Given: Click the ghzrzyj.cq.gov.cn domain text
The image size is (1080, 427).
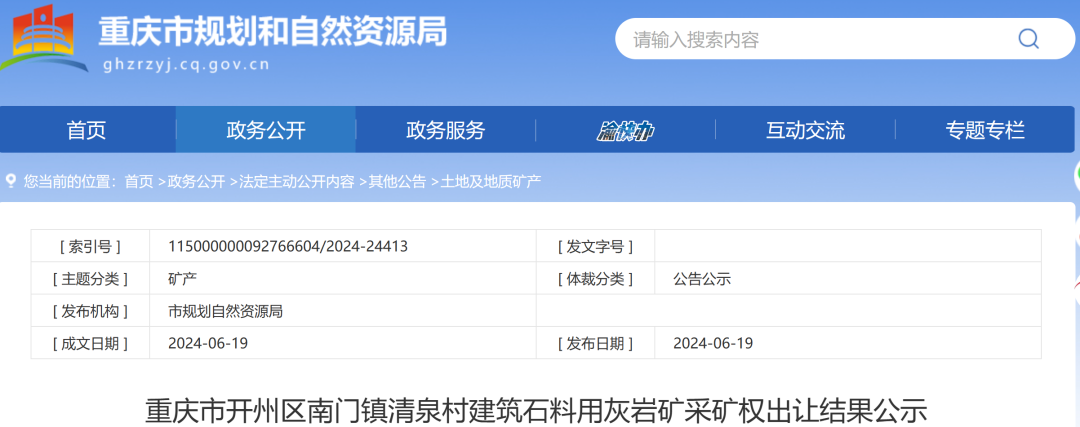Looking at the screenshot, I should point(186,65).
